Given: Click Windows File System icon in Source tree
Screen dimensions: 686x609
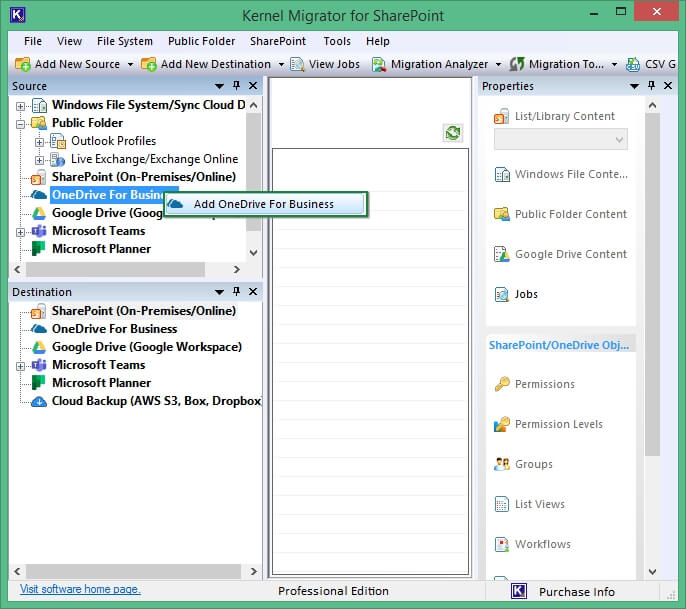Looking at the screenshot, I should (x=39, y=105).
